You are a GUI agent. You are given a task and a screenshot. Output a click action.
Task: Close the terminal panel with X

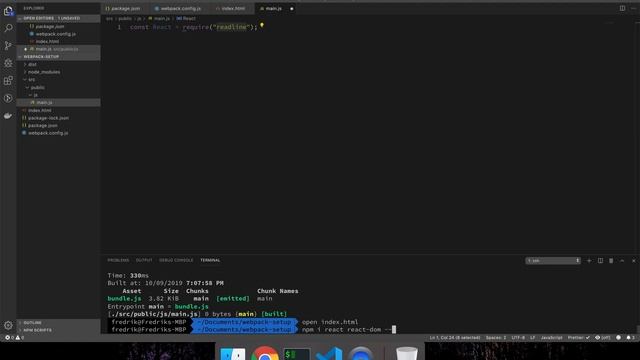coord(633,260)
